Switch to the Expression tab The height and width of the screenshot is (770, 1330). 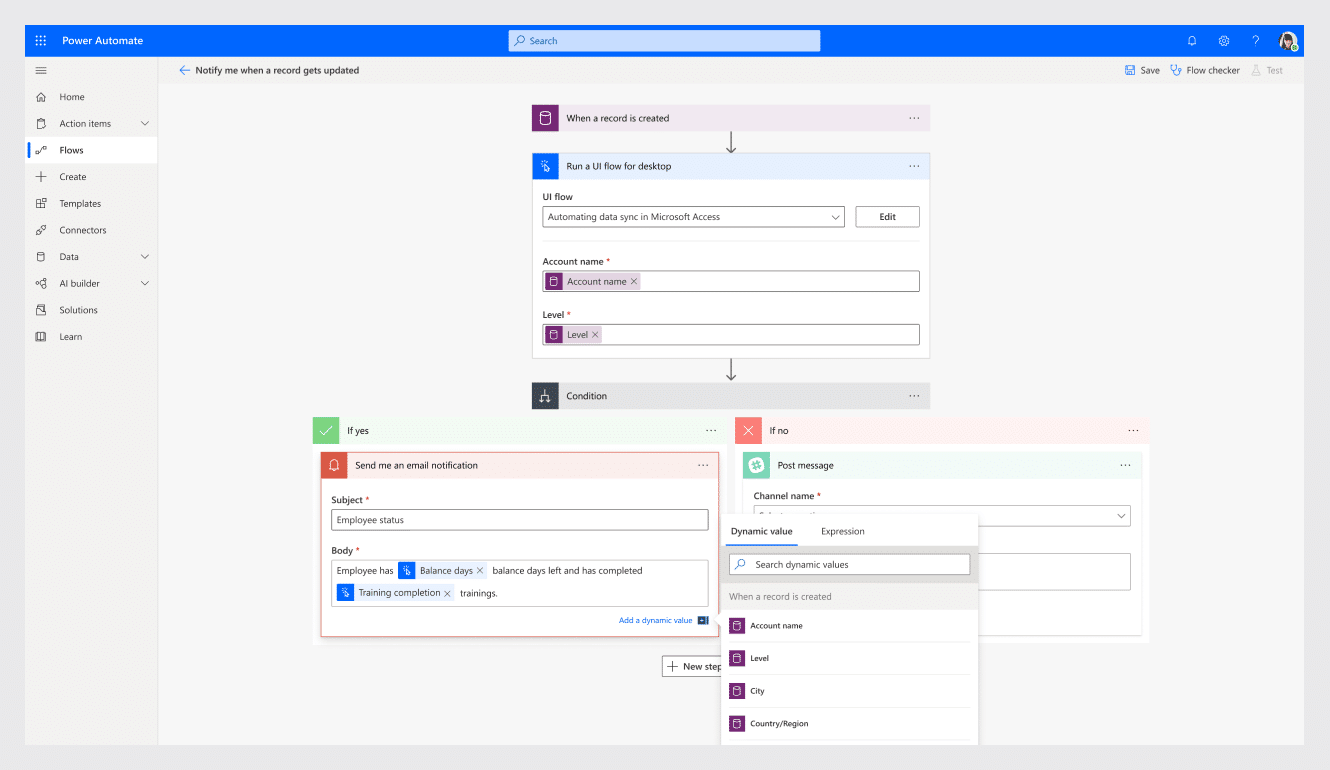pos(843,531)
